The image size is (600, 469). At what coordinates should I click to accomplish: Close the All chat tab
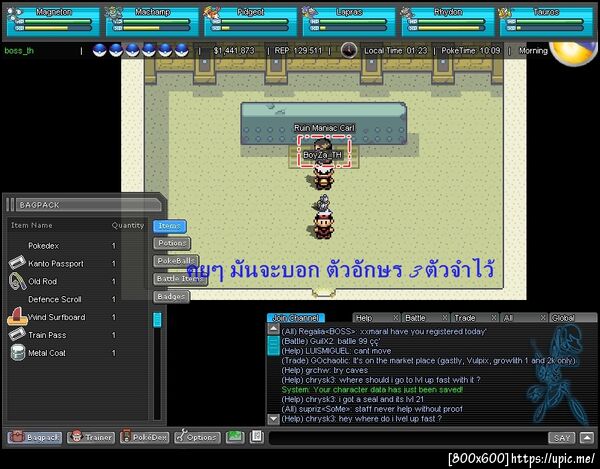click(543, 318)
